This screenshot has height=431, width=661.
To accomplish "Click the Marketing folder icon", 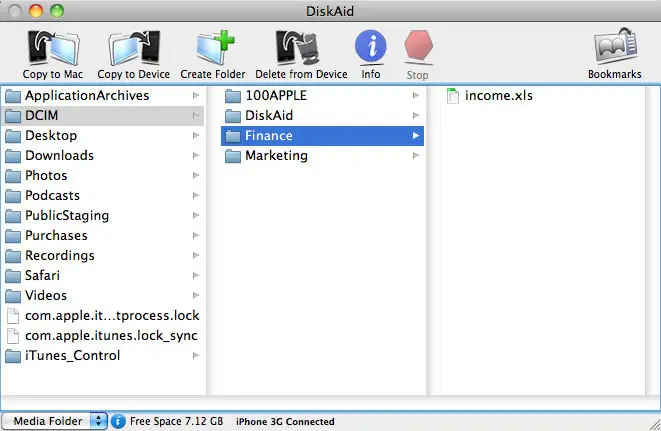I will (x=233, y=156).
